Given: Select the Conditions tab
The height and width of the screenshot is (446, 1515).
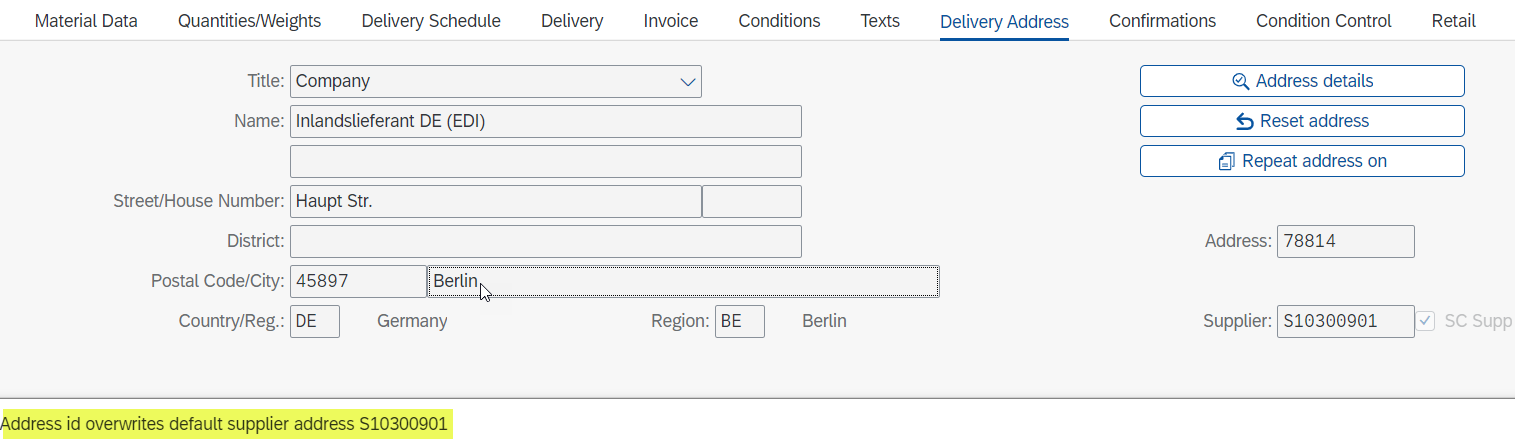Looking at the screenshot, I should point(779,21).
